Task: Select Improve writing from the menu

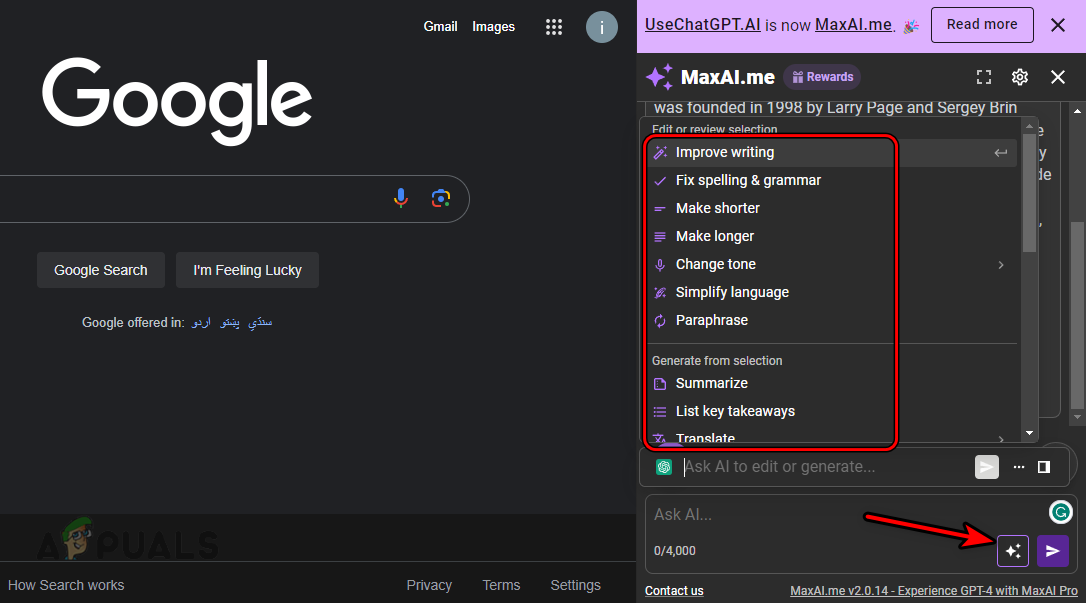Action: (x=725, y=152)
